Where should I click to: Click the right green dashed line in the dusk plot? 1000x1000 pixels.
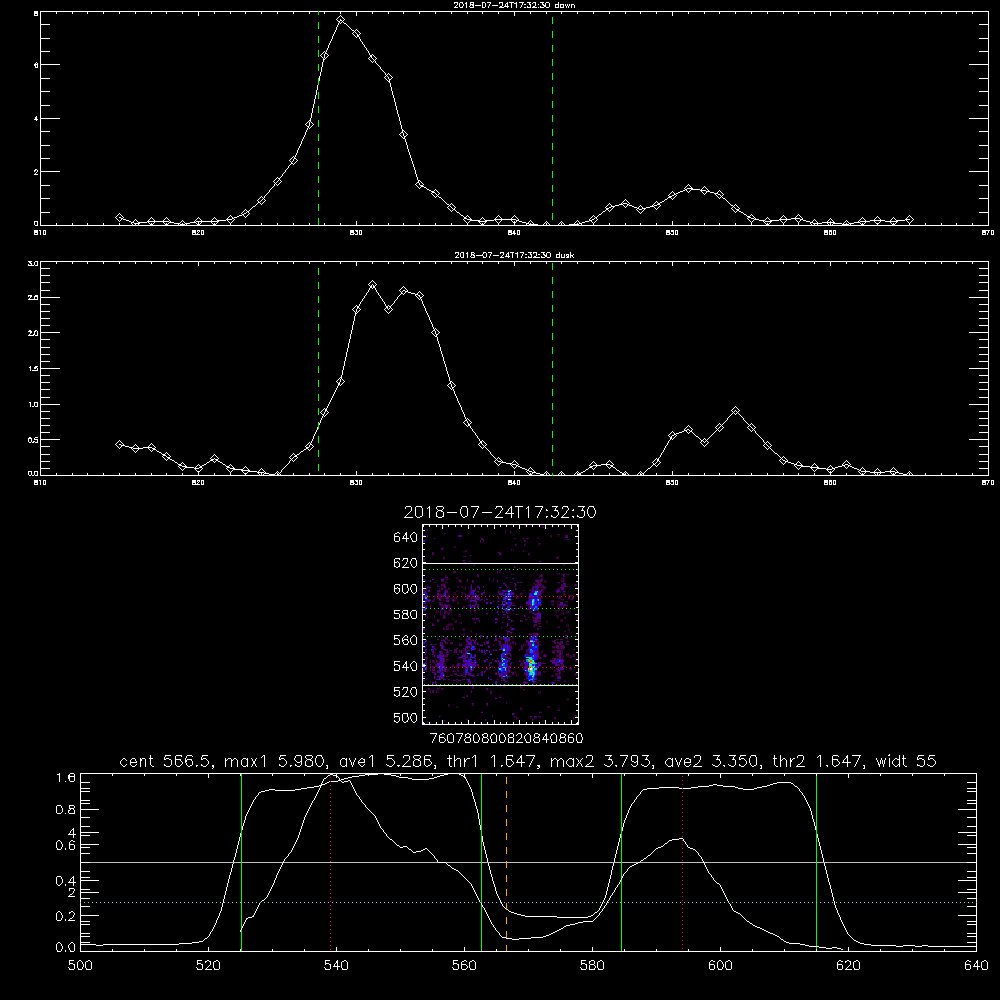(x=552, y=368)
